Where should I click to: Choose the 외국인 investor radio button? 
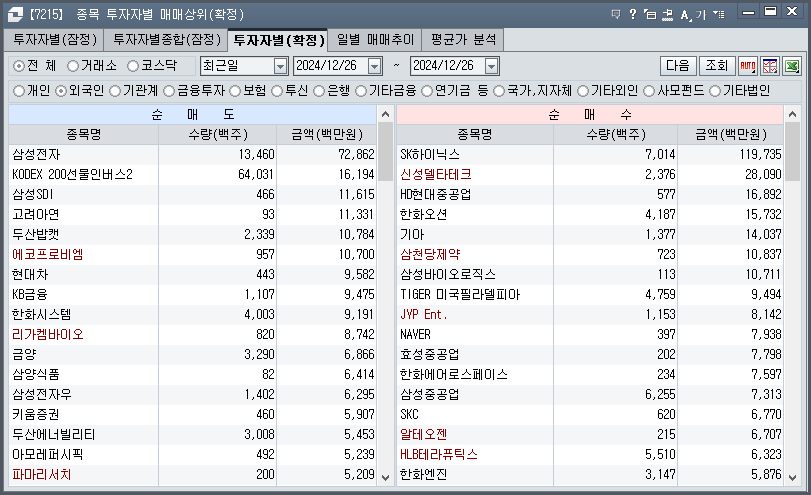pos(61,91)
